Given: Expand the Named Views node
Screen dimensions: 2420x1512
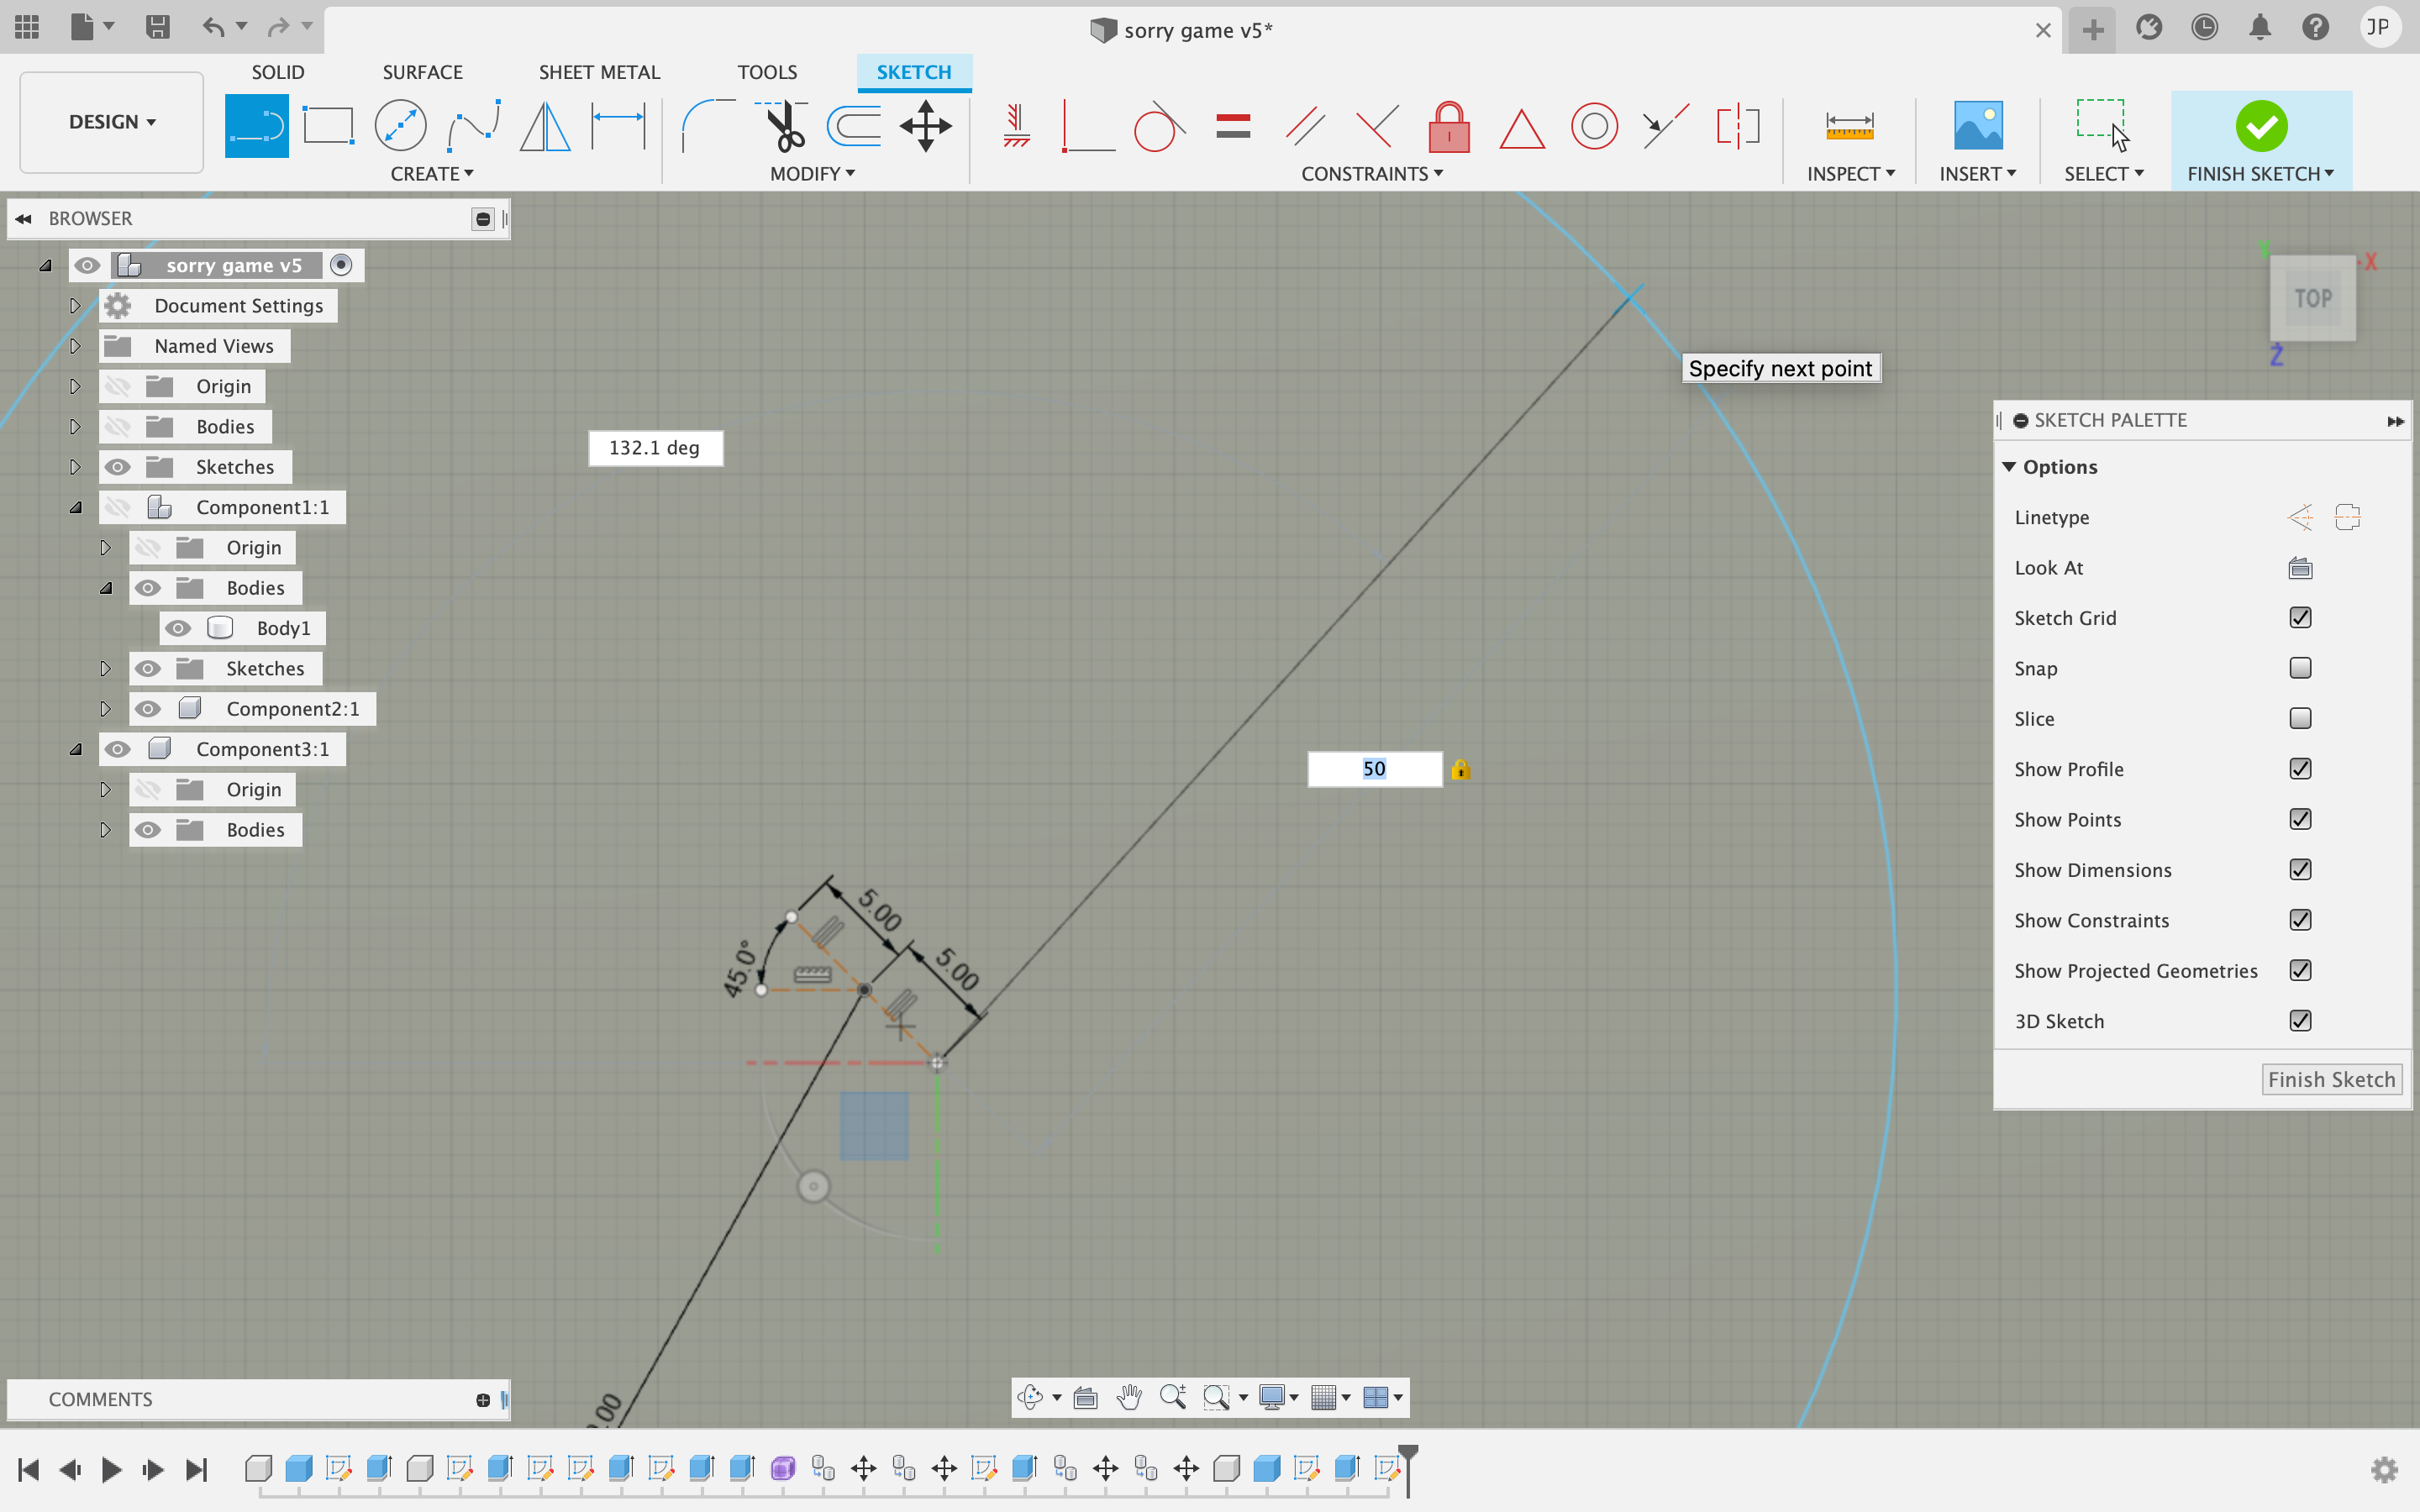Looking at the screenshot, I should (75, 346).
